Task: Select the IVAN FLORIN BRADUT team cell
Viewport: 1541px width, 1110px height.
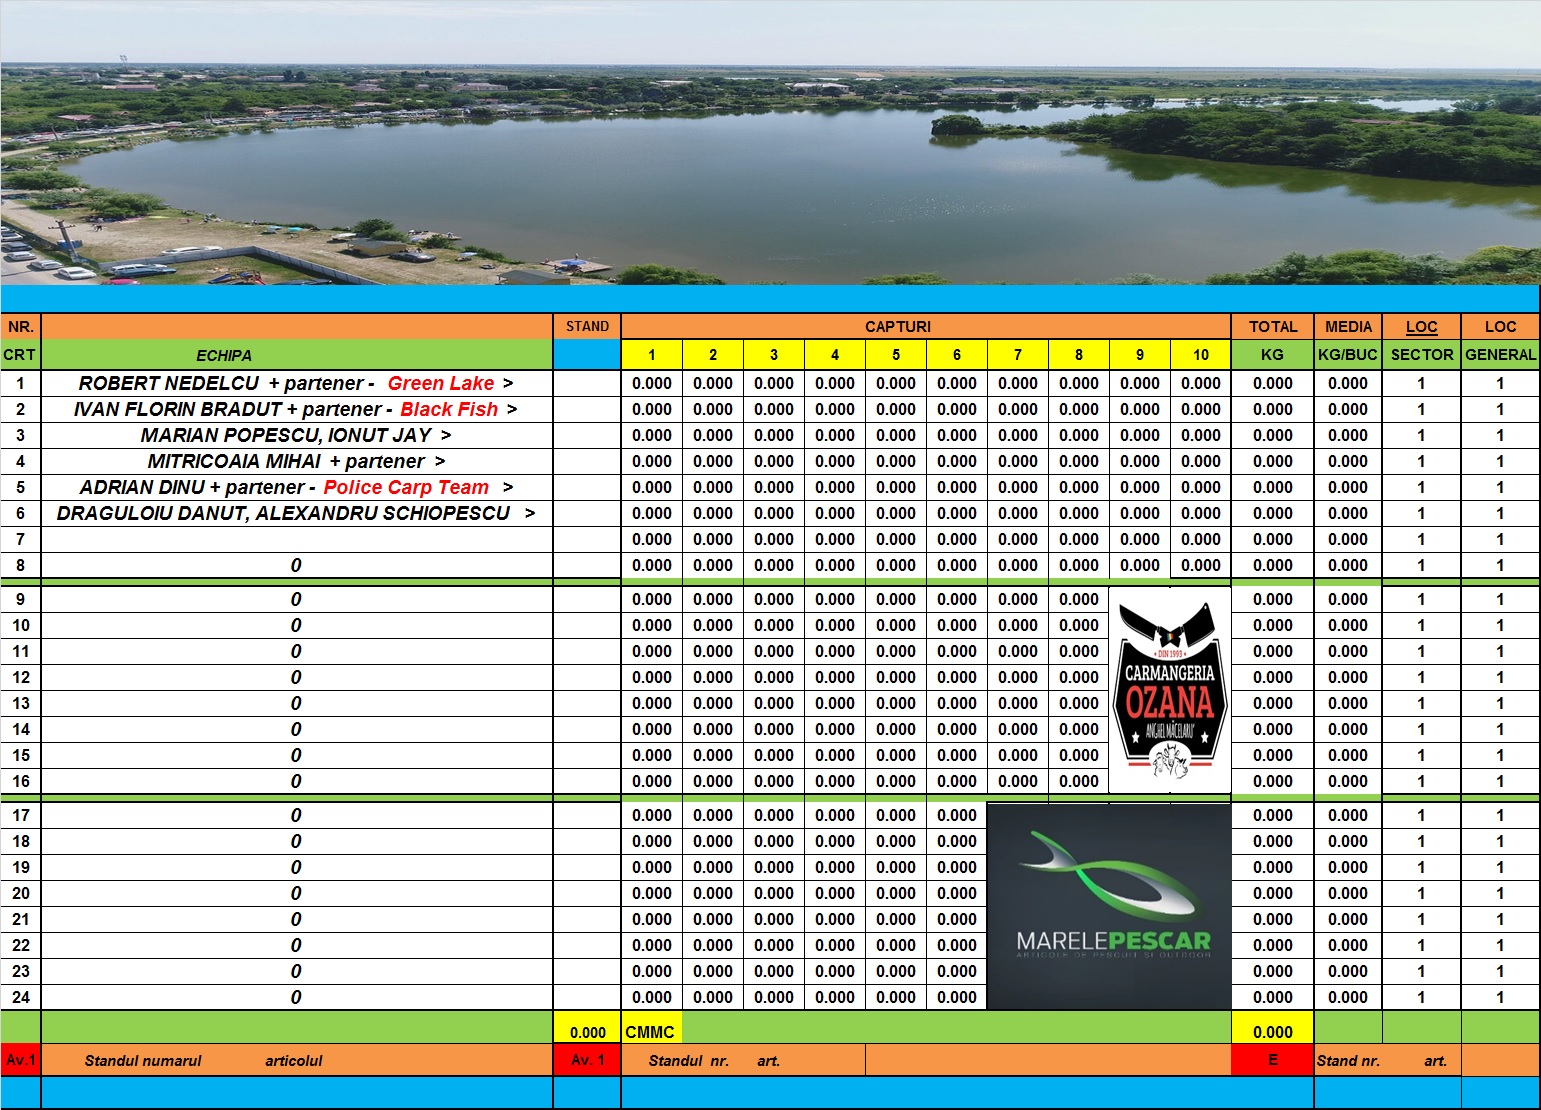Action: [297, 409]
